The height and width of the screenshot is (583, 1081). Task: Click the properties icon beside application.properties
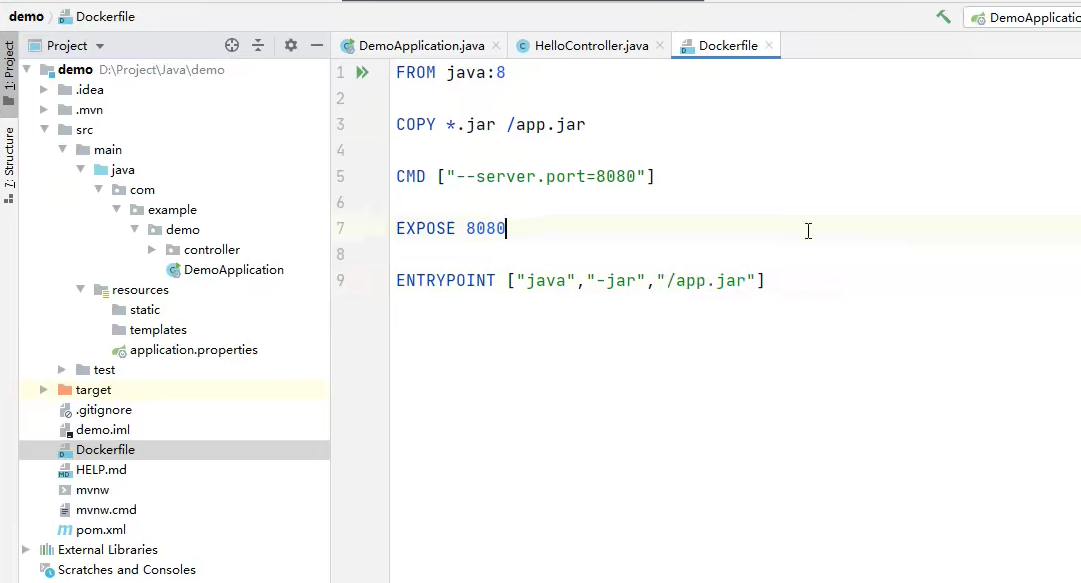118,349
